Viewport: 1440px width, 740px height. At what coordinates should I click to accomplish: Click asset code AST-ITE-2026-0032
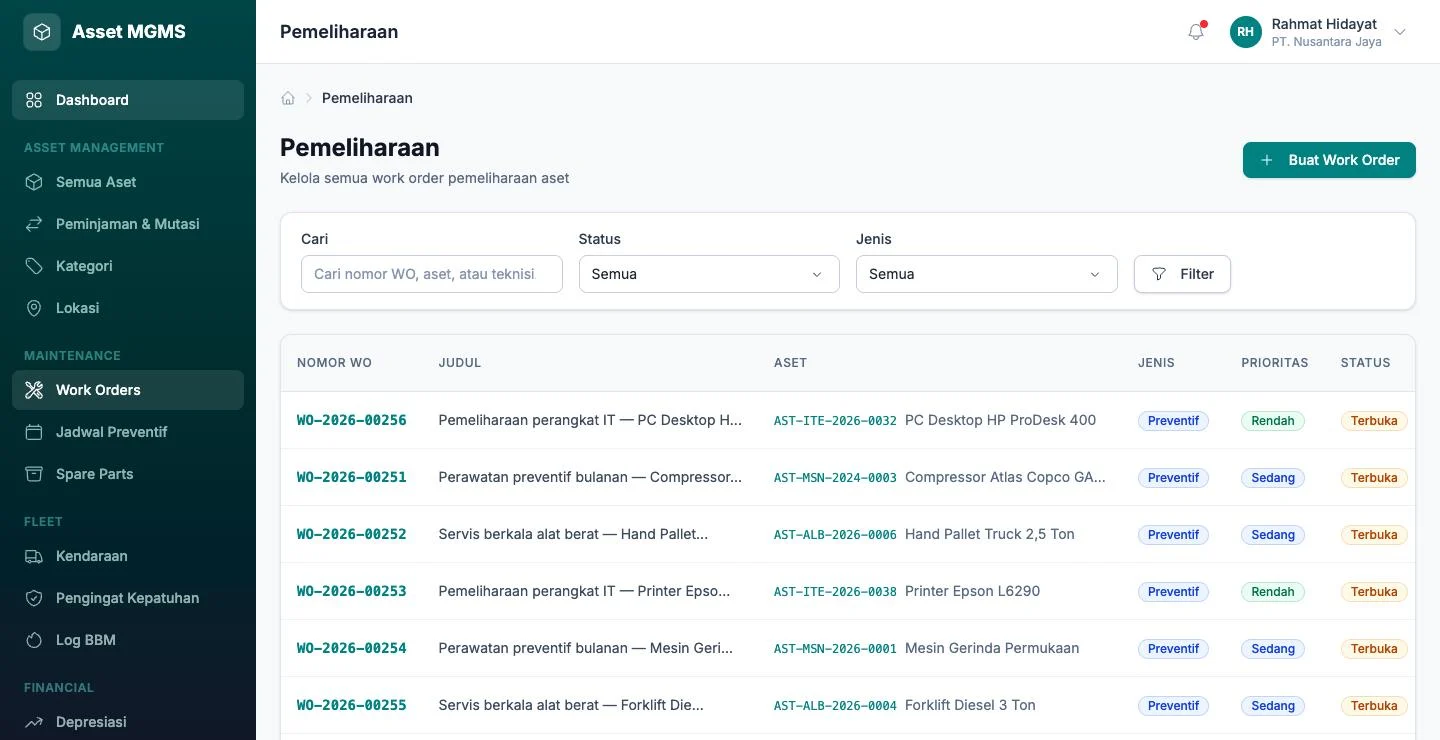pyautogui.click(x=835, y=421)
